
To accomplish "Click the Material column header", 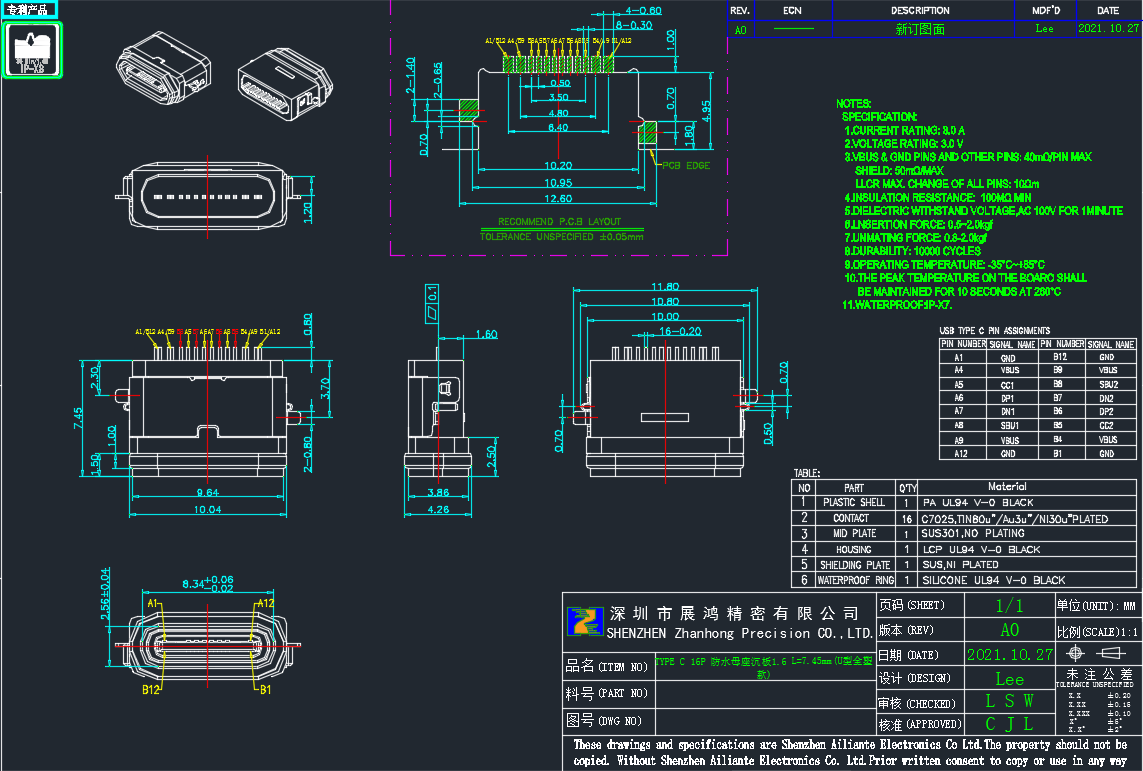I will [x=1007, y=486].
